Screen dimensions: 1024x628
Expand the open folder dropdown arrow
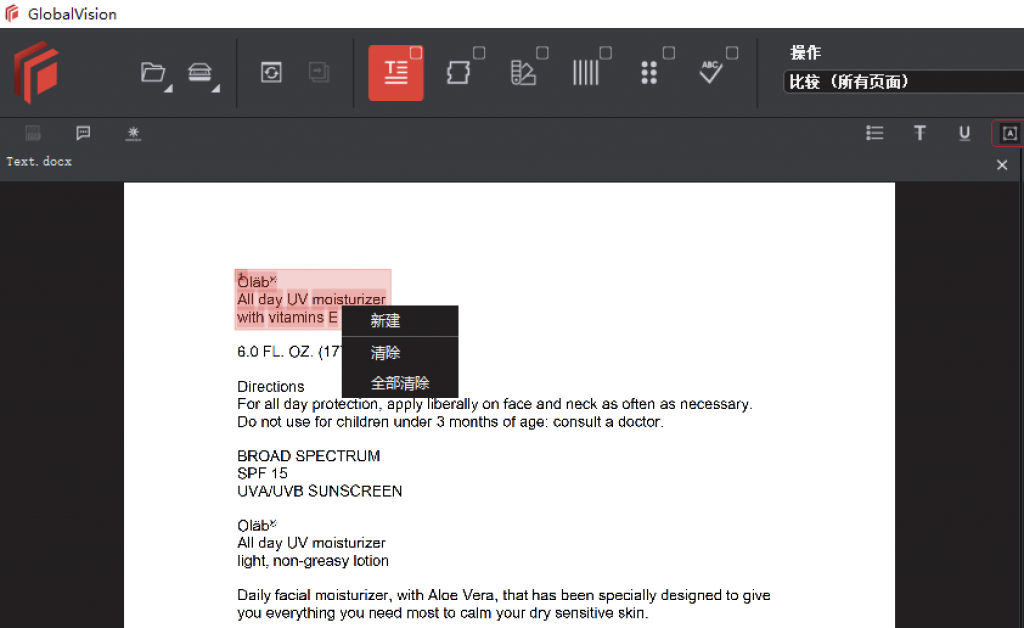pos(168,88)
